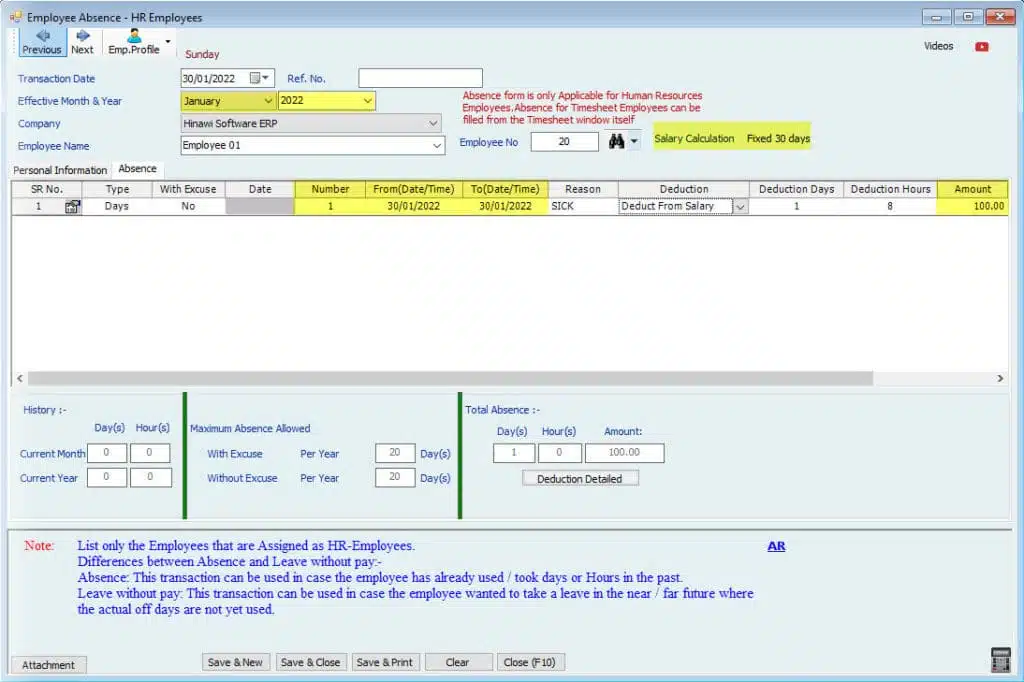Click the Deduction Detailed button
The image size is (1024, 682).
coord(580,479)
